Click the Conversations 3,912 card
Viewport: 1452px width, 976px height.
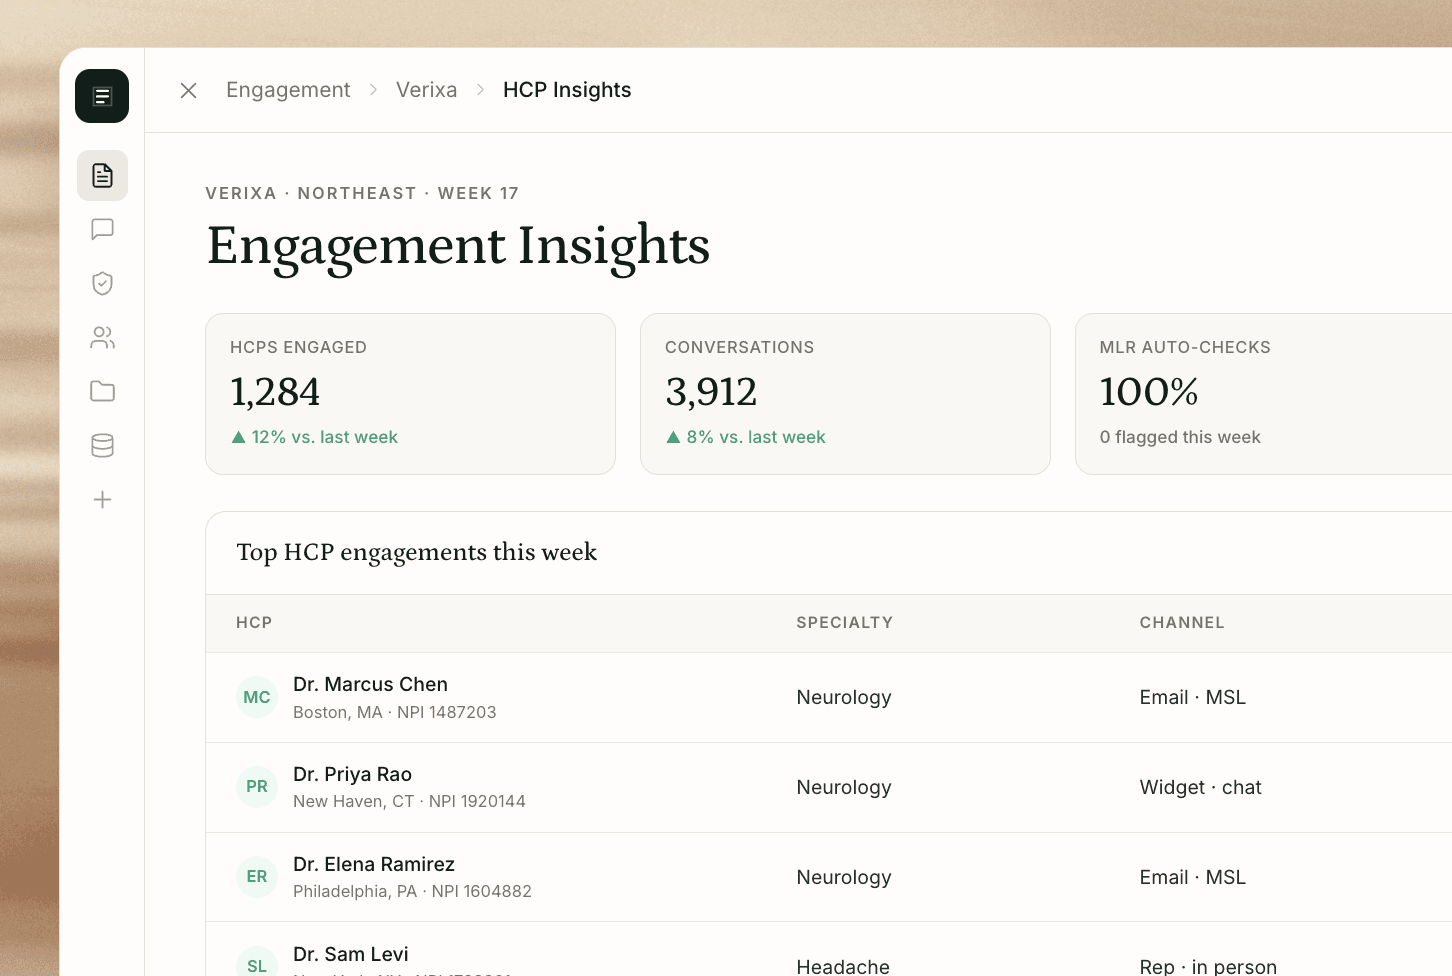pyautogui.click(x=845, y=394)
